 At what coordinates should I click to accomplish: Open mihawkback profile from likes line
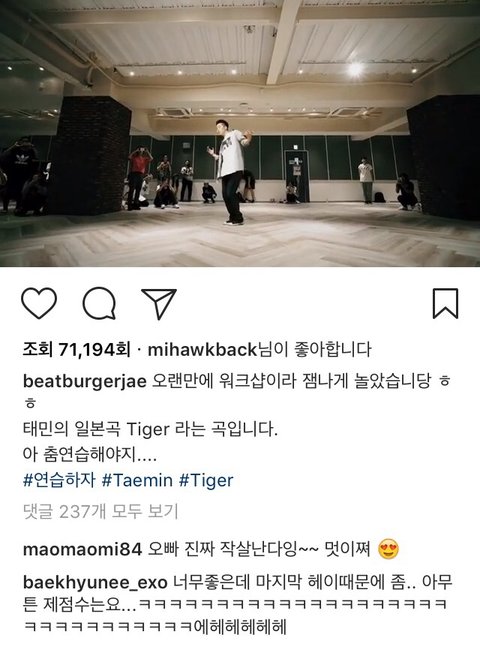(x=203, y=350)
